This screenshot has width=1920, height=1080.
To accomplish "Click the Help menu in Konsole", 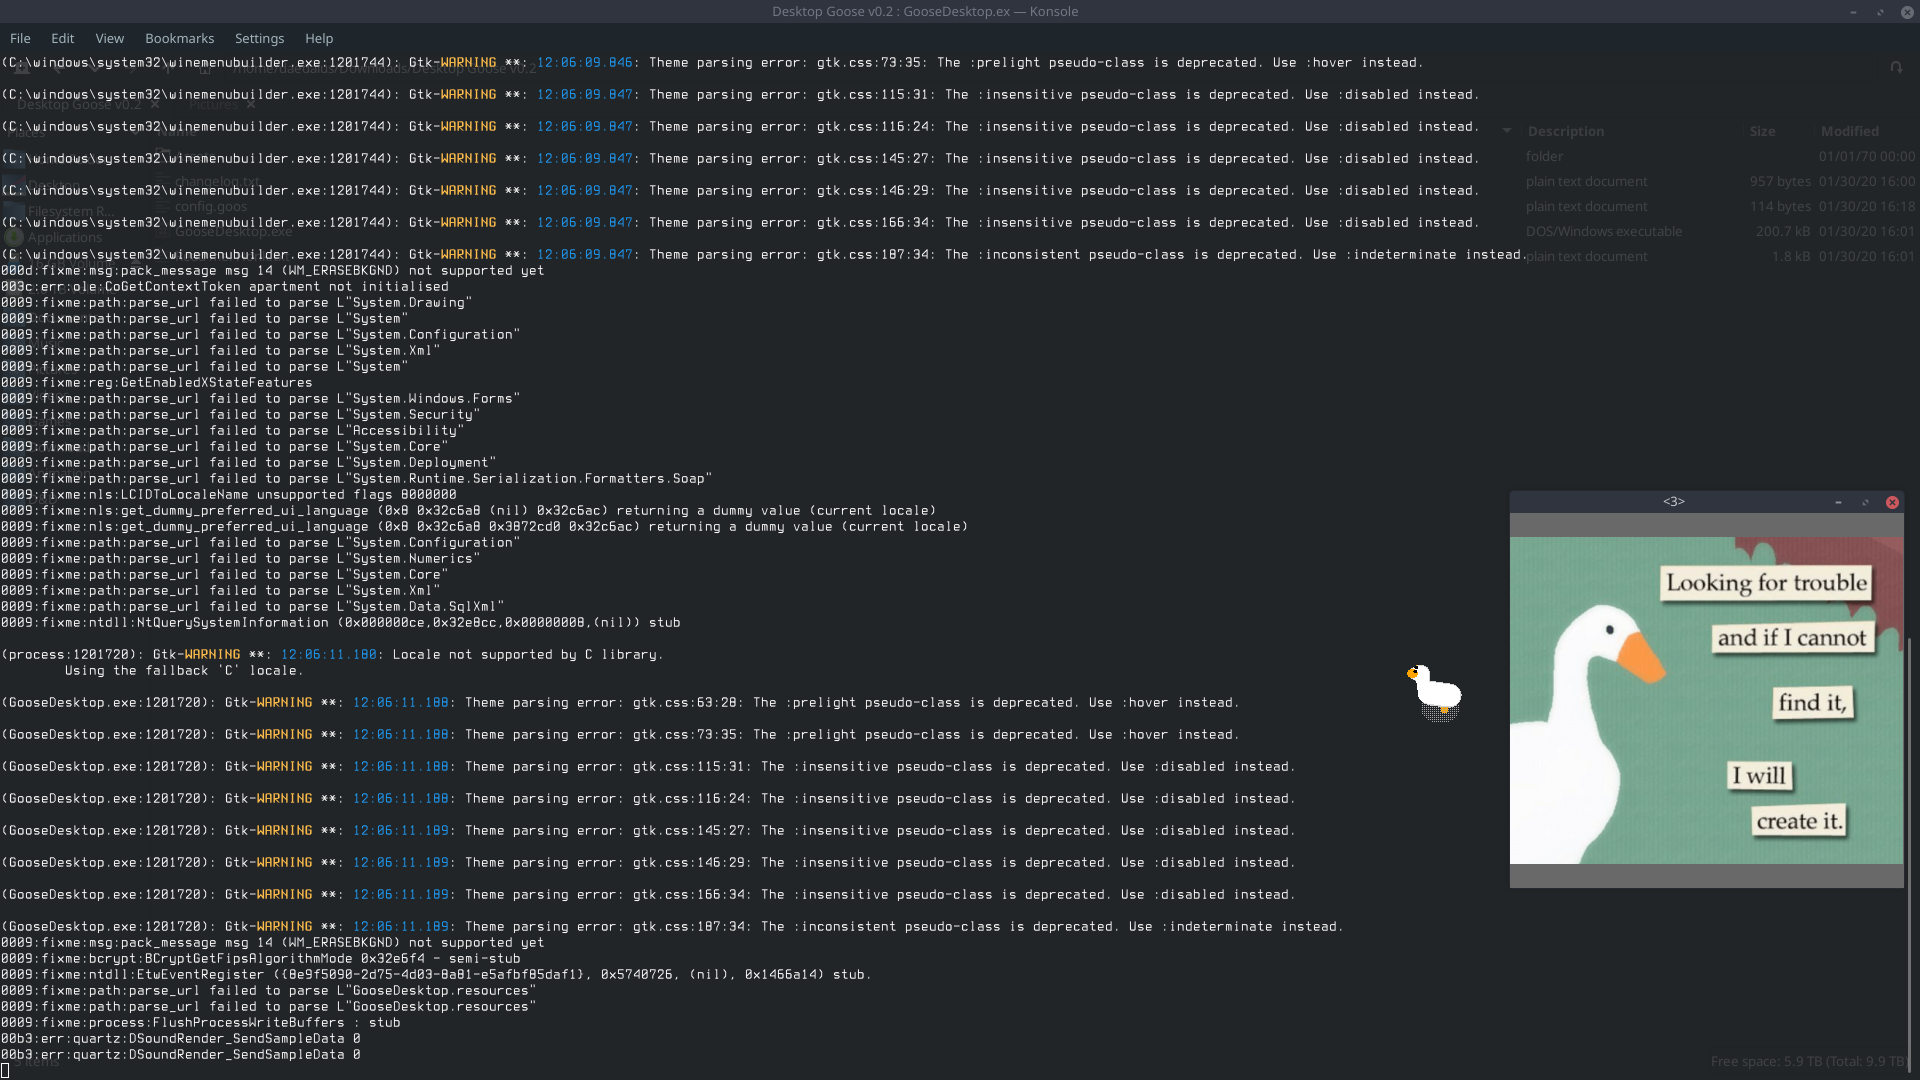I will click(x=318, y=37).
